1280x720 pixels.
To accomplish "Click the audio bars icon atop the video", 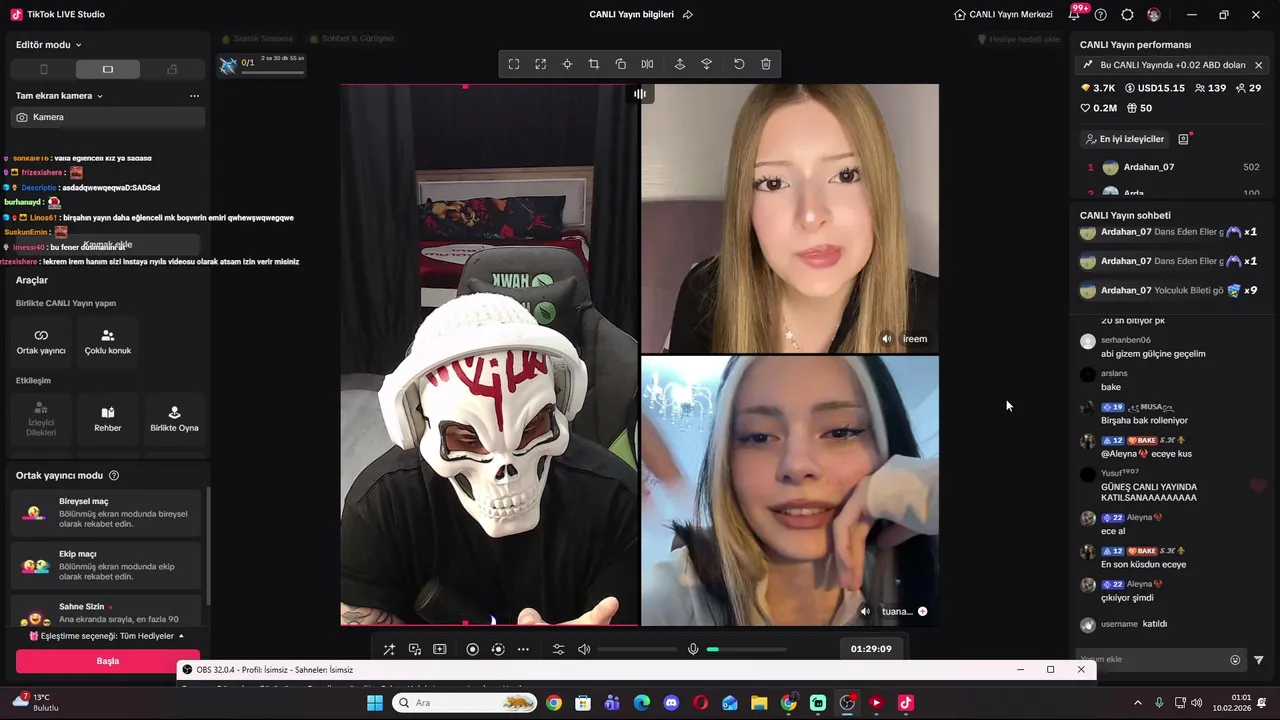I will 640,94.
